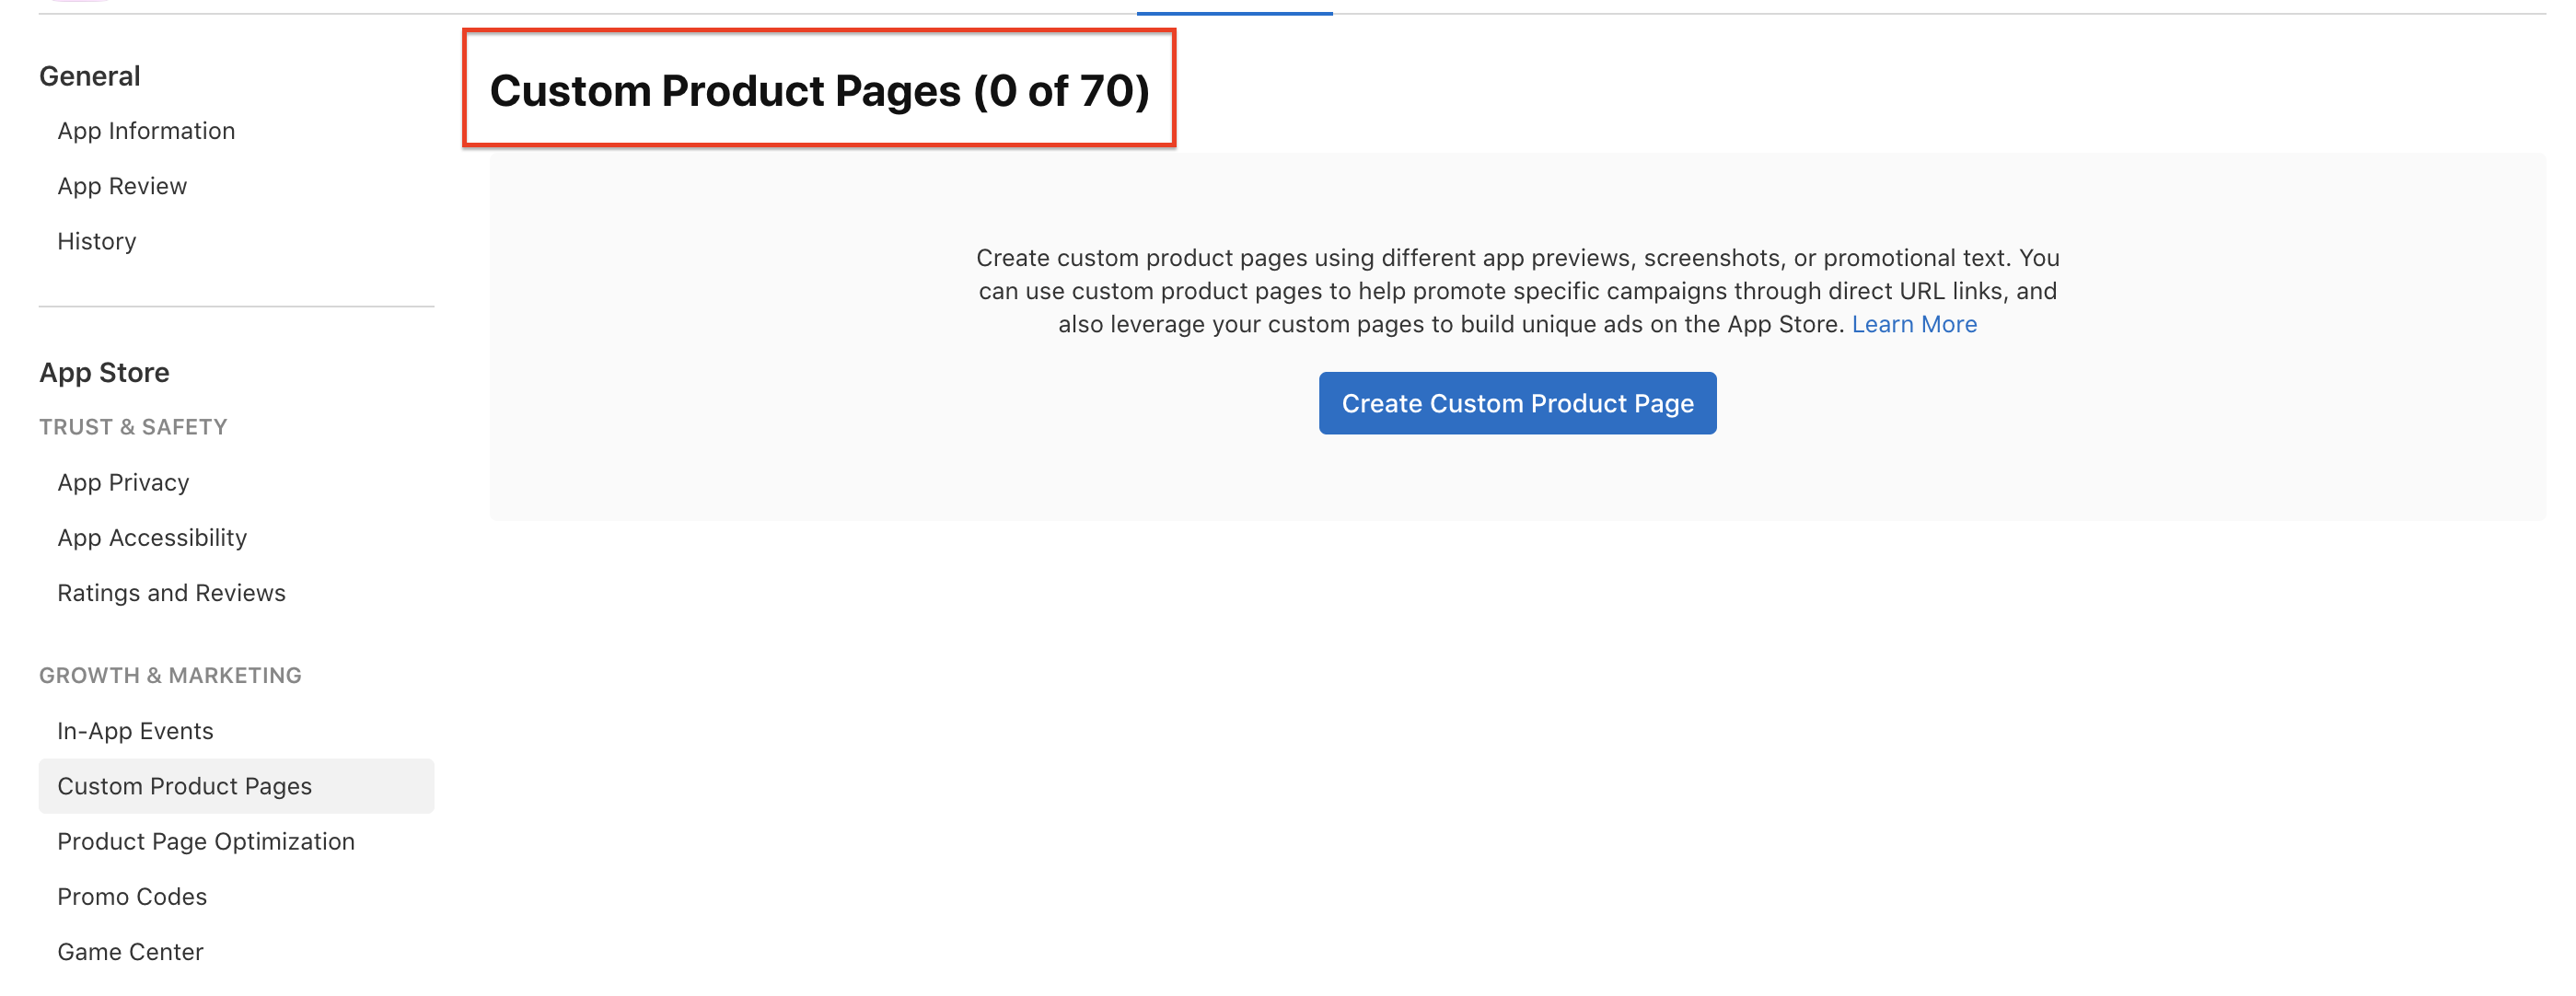This screenshot has width=2576, height=996.
Task: Open the Learn More link
Action: (1913, 323)
